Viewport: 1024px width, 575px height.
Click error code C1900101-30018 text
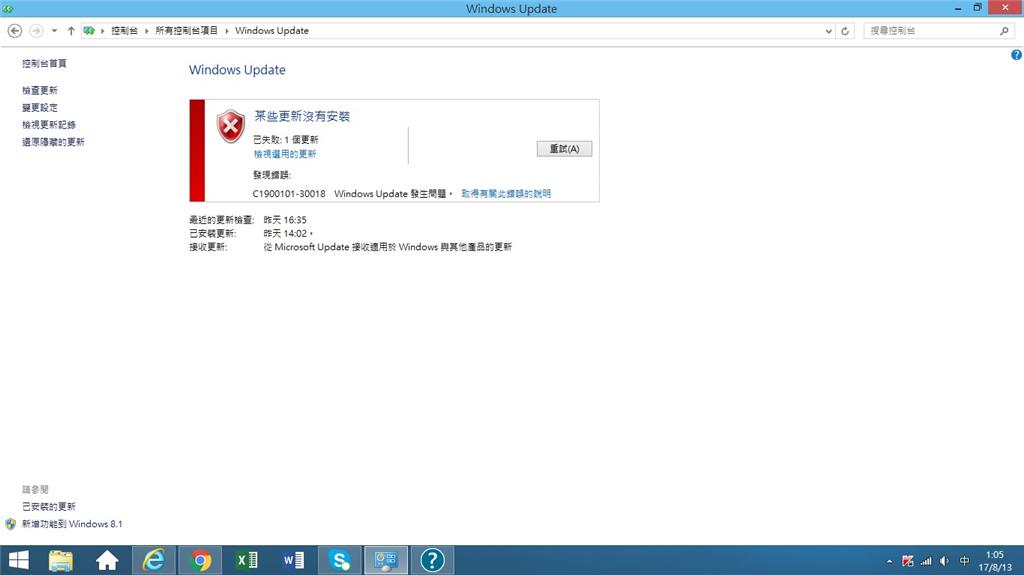(x=289, y=193)
